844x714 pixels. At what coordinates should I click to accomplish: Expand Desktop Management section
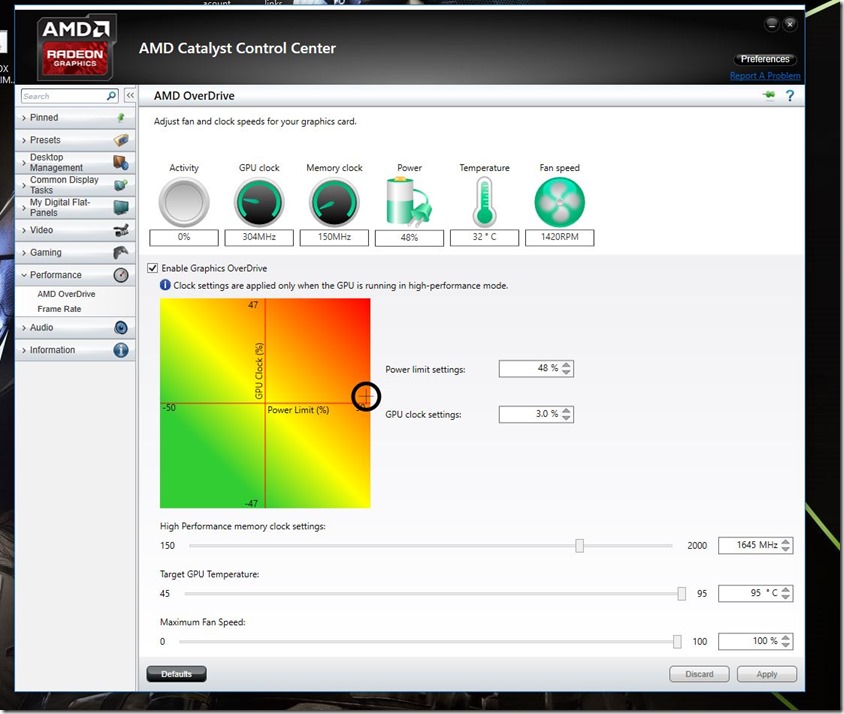point(75,162)
